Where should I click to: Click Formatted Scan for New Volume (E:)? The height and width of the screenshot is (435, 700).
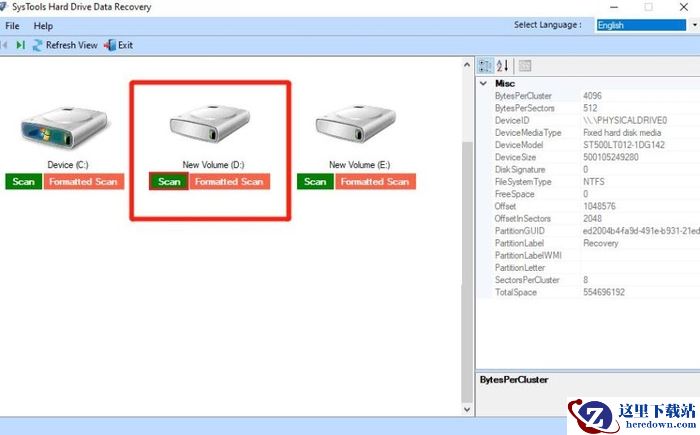click(375, 182)
